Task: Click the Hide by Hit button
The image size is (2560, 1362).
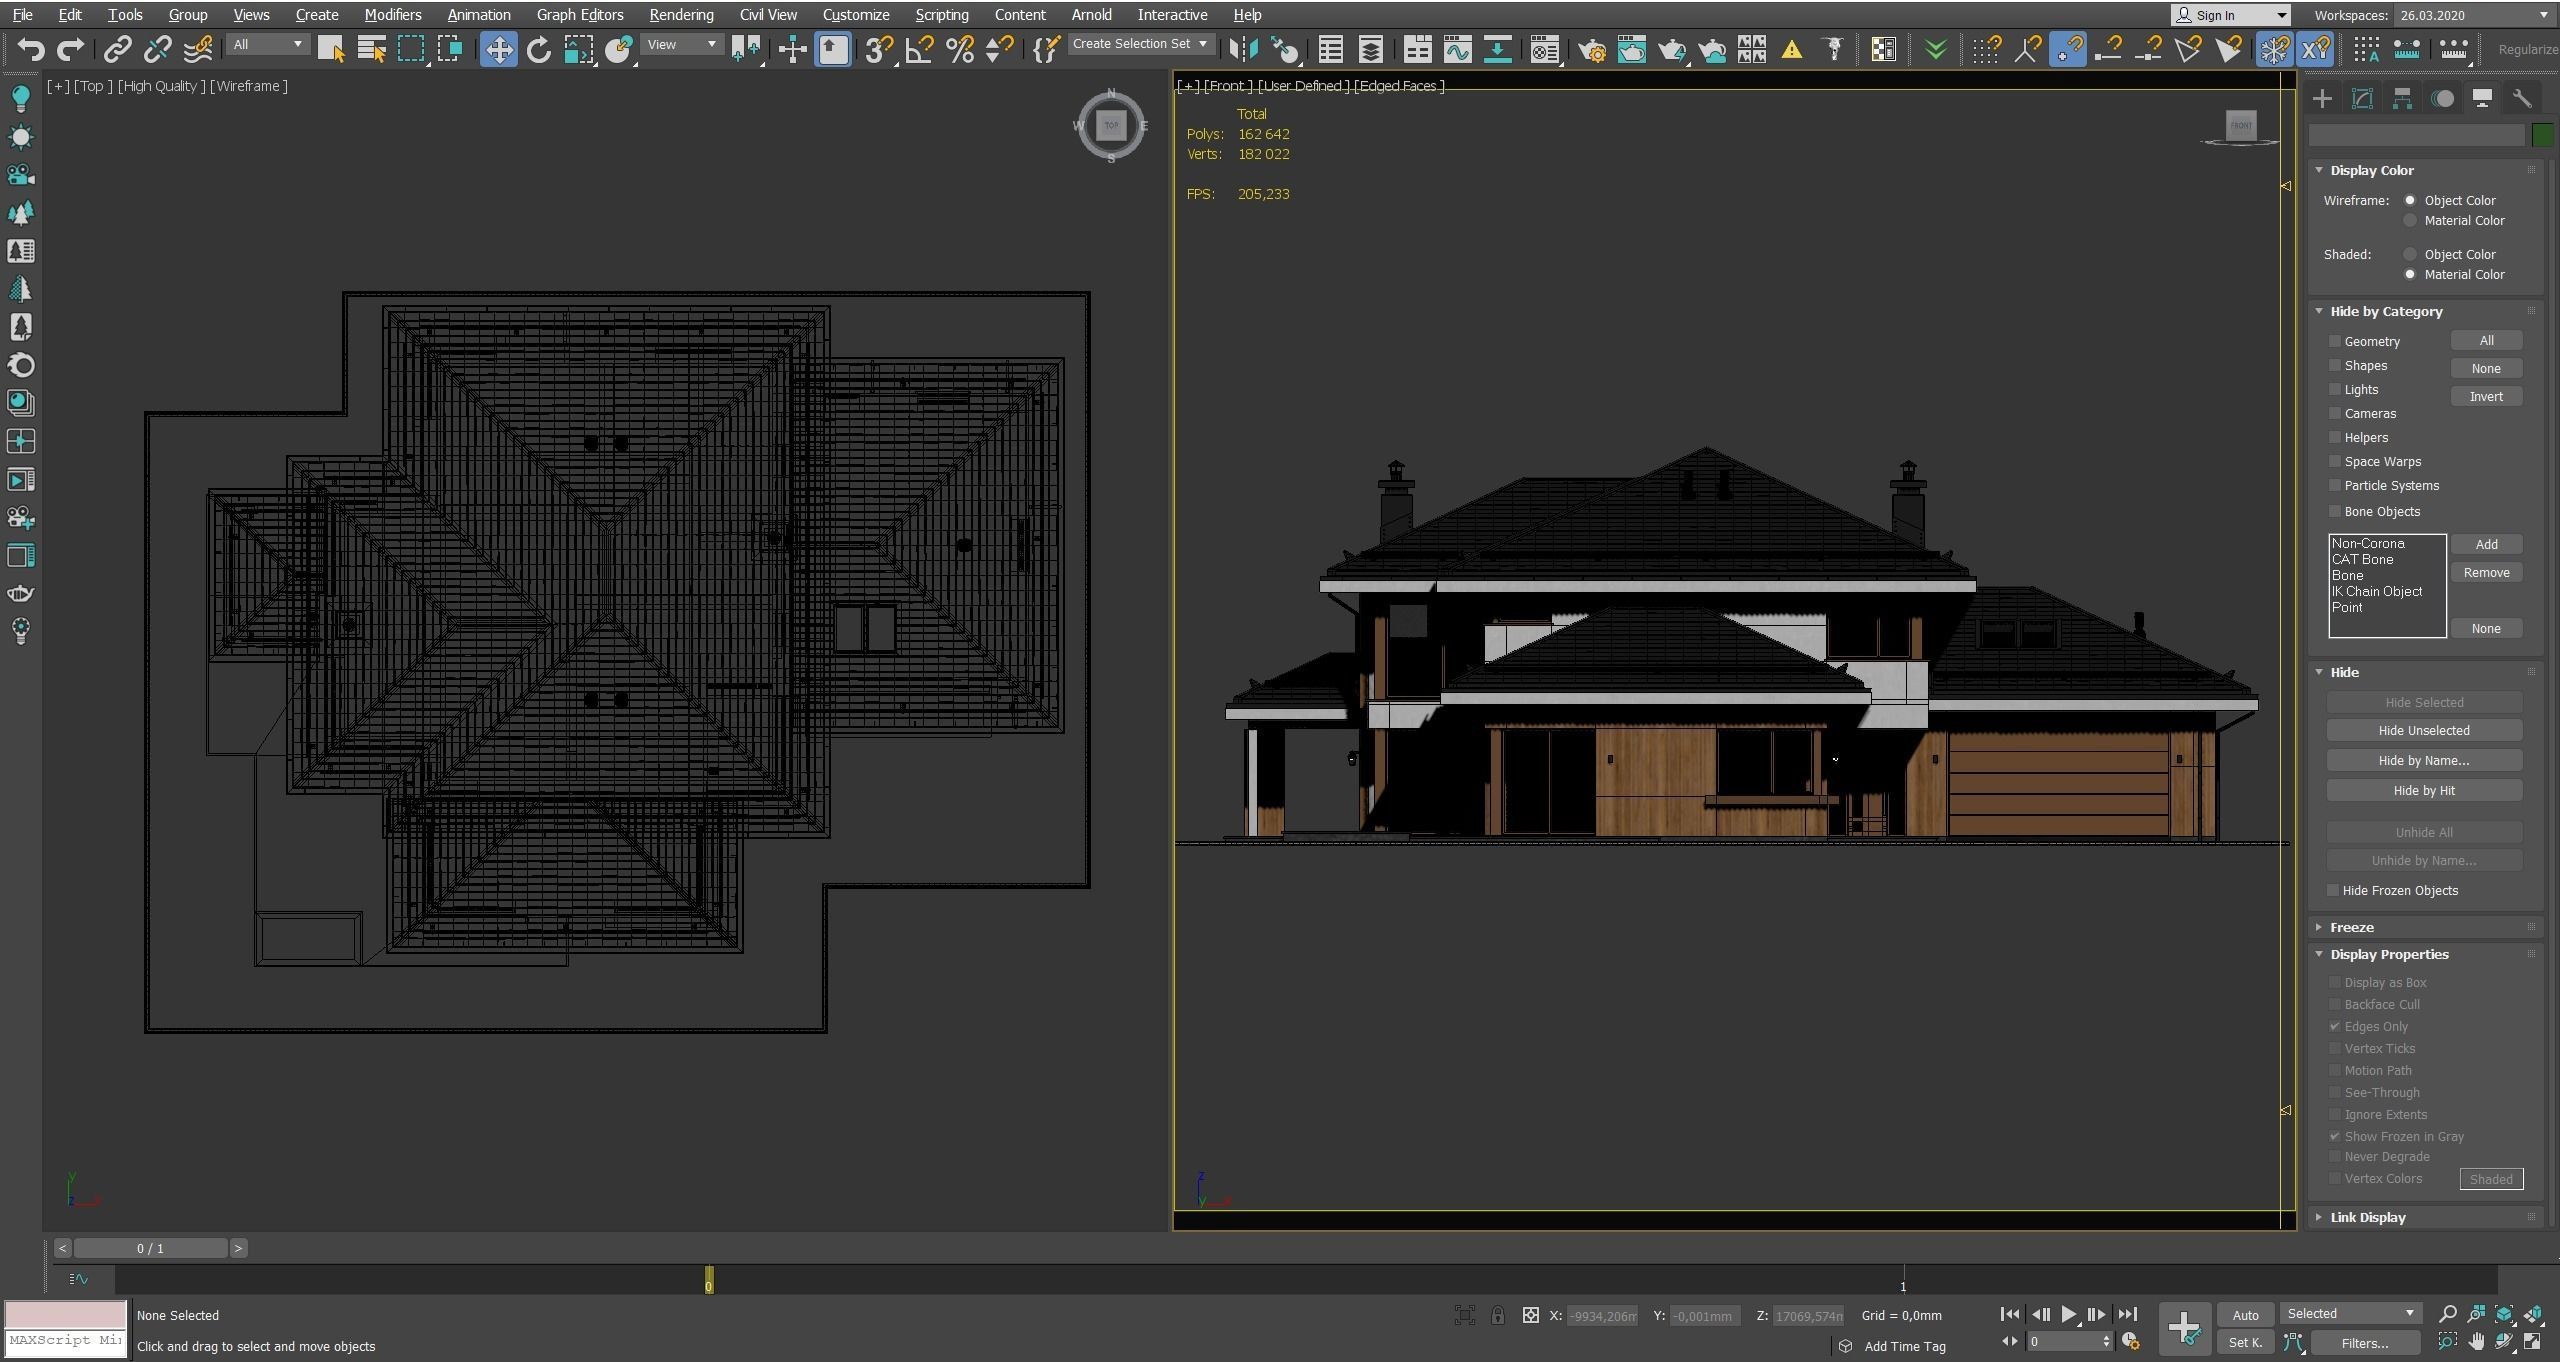Action: coord(2424,791)
